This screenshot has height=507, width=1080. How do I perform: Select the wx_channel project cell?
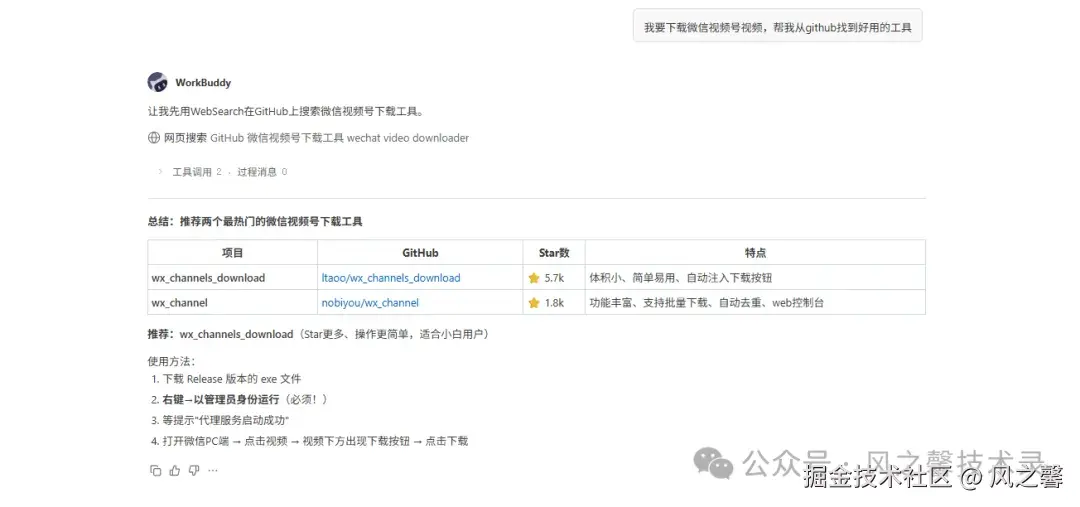pos(233,302)
